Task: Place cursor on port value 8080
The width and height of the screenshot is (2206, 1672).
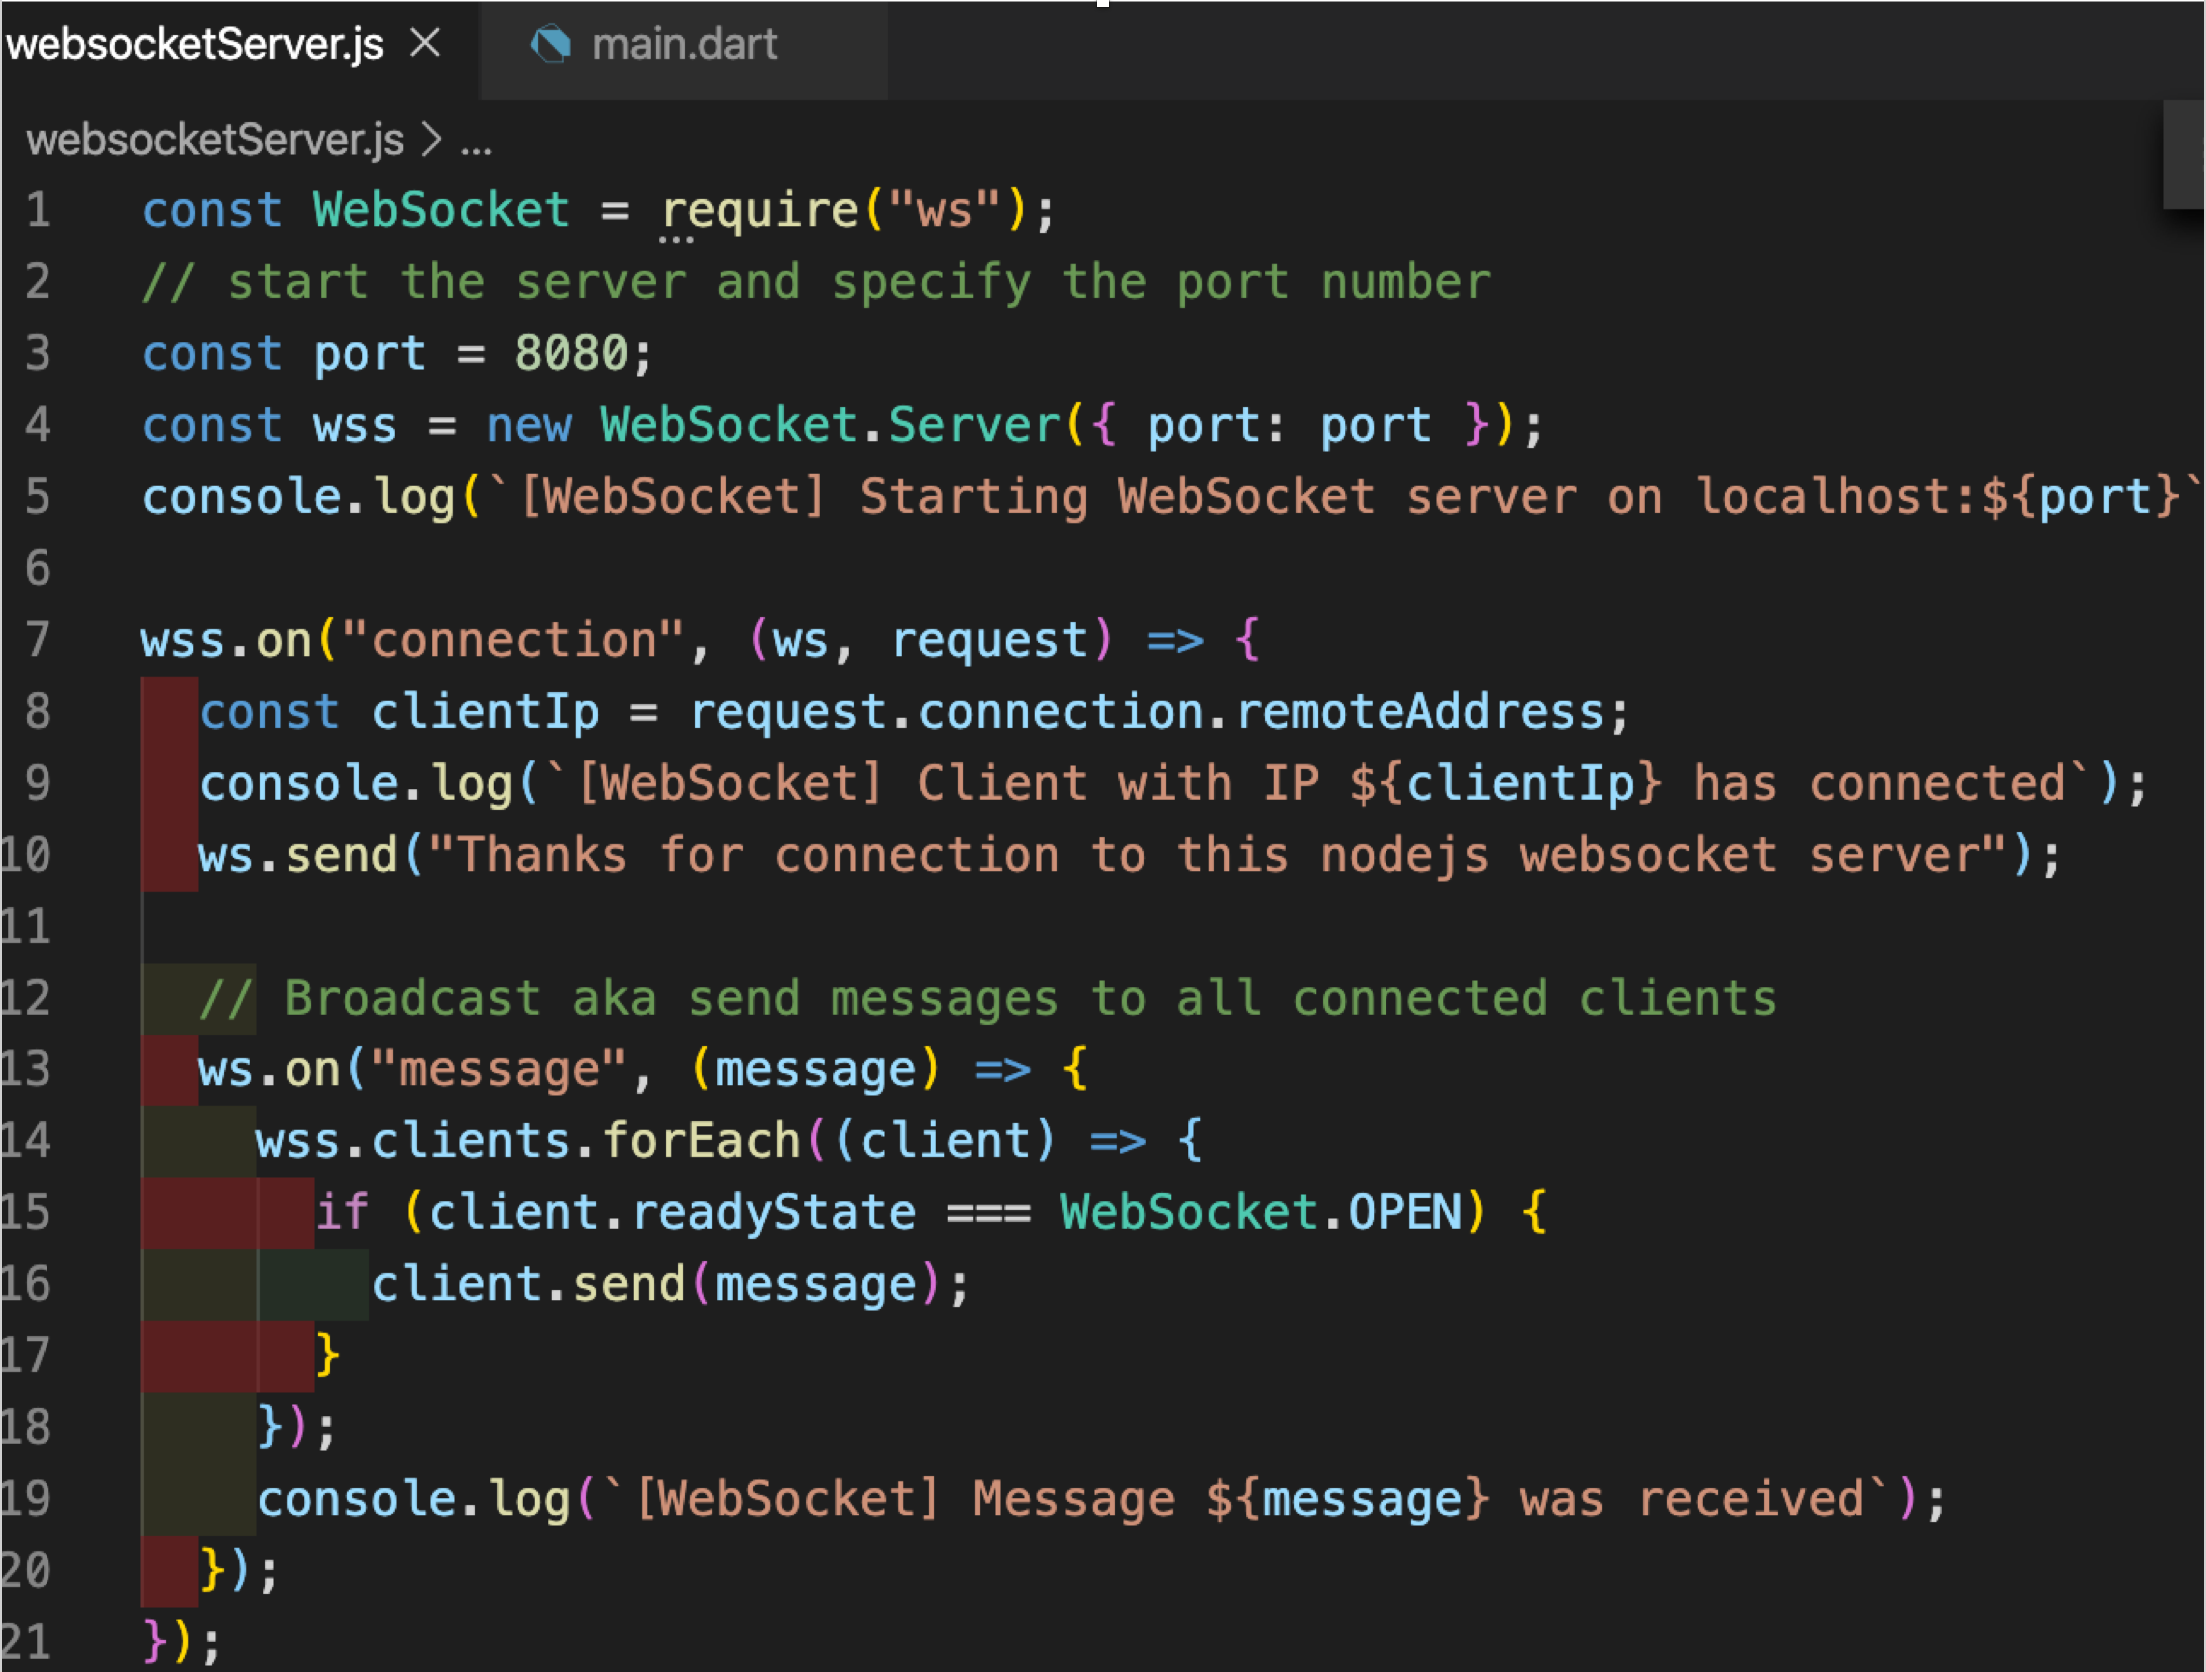Action: [x=571, y=354]
